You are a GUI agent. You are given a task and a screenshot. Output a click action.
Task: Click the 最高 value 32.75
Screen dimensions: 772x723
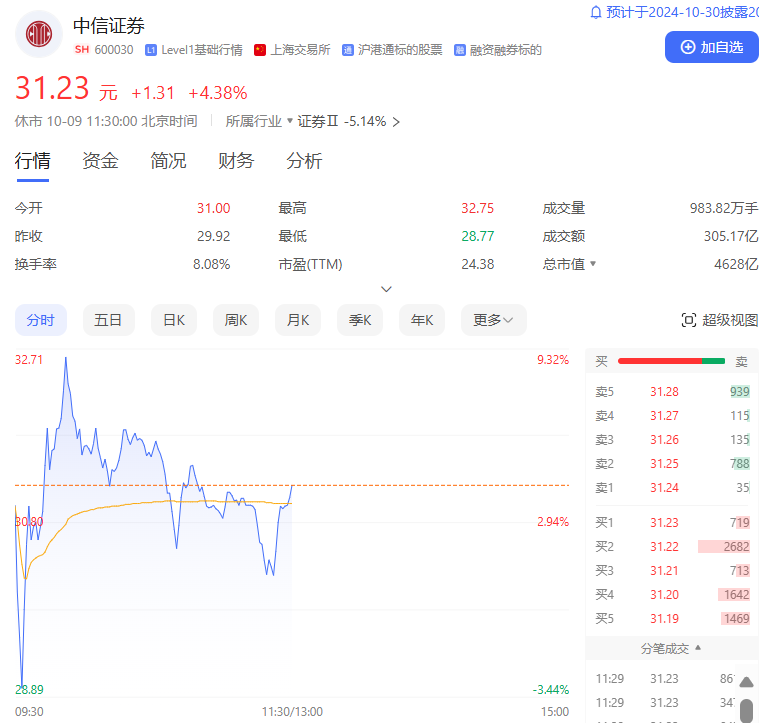478,208
